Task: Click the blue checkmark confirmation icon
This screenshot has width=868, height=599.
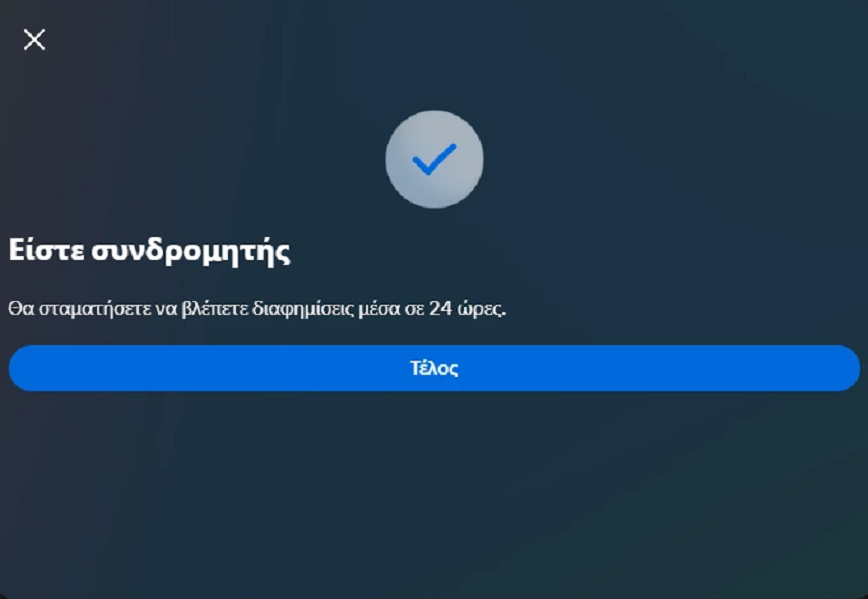Action: tap(435, 159)
